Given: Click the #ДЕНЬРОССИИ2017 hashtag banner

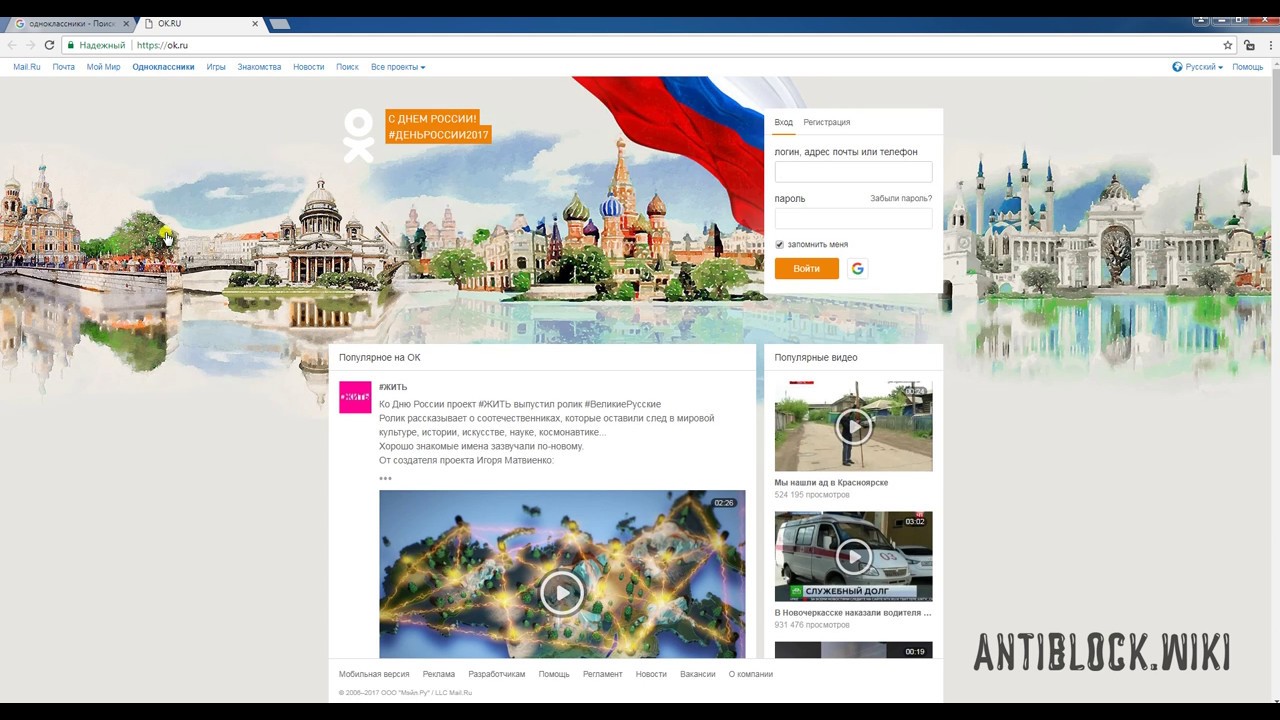Looking at the screenshot, I should (x=438, y=135).
